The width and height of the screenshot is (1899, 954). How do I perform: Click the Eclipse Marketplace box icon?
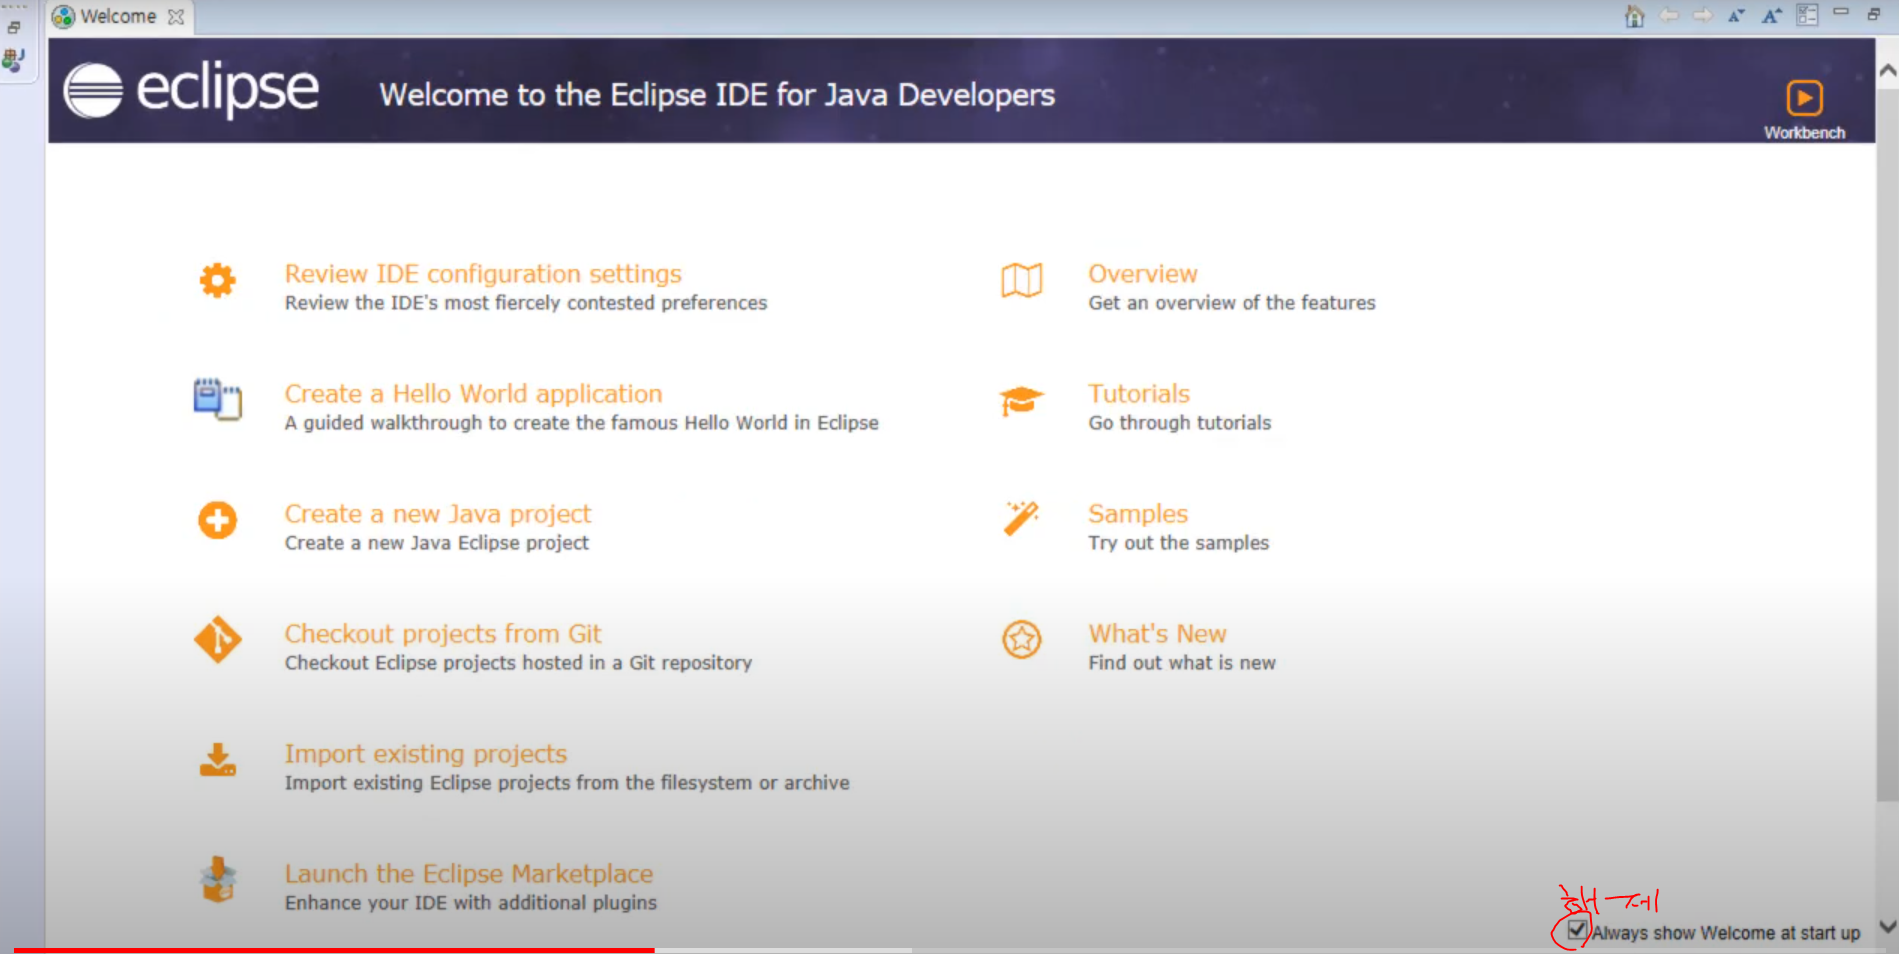(x=218, y=880)
